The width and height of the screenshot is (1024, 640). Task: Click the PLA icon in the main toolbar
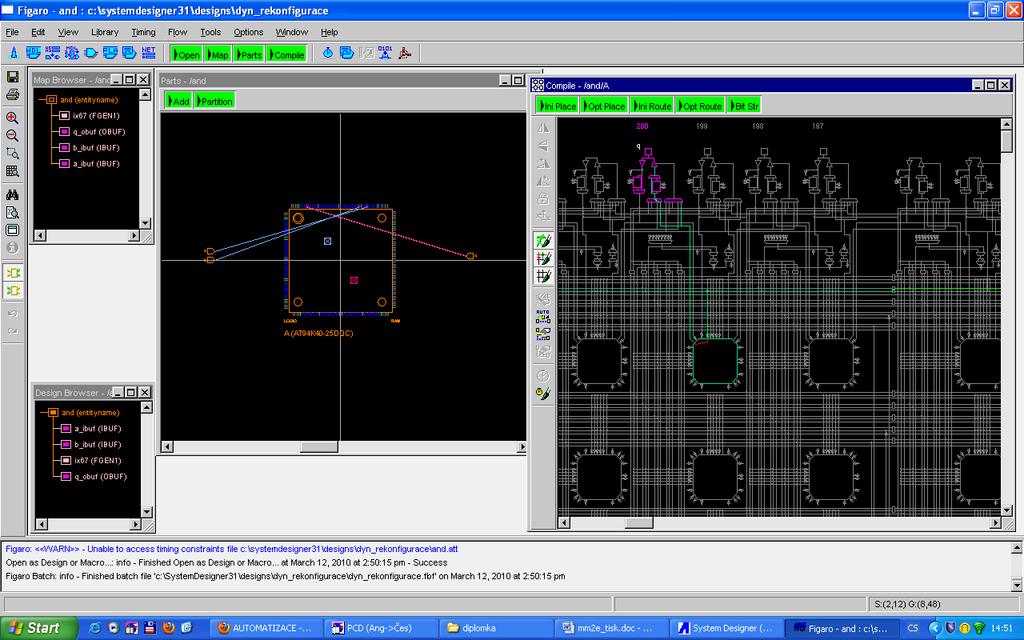[110, 53]
